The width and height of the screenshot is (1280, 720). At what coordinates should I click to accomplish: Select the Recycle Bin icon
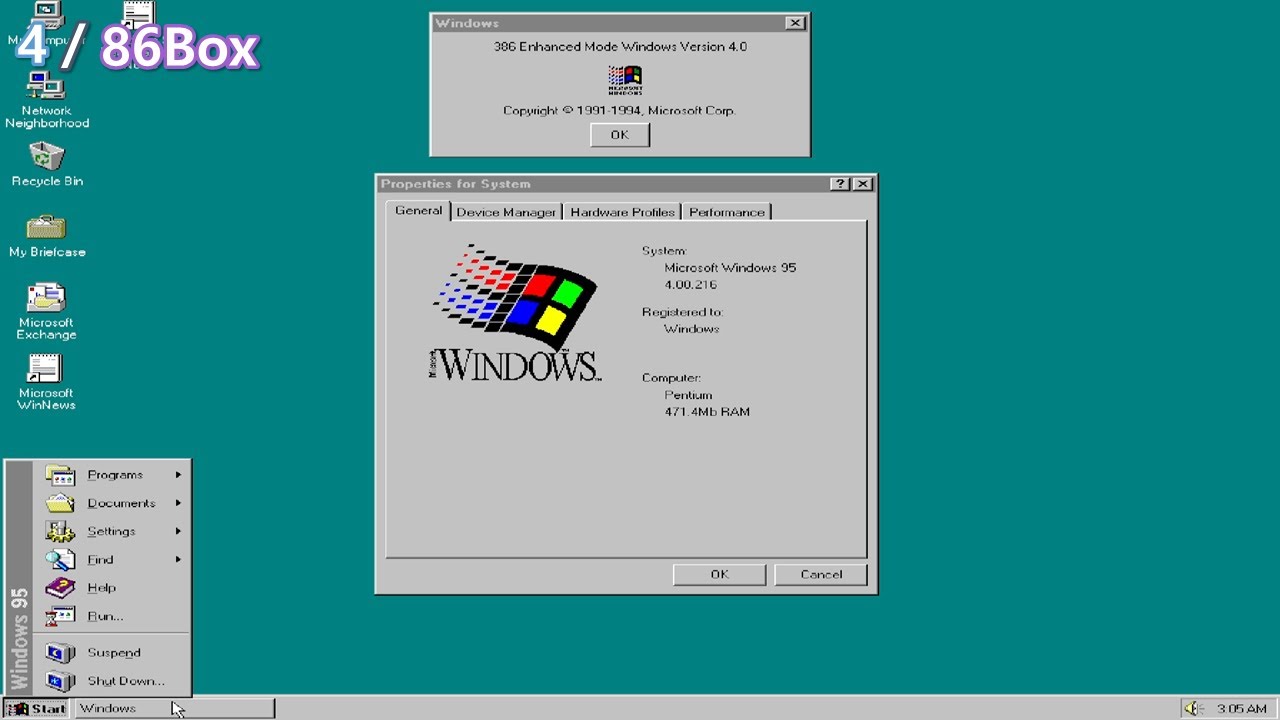tap(46, 164)
